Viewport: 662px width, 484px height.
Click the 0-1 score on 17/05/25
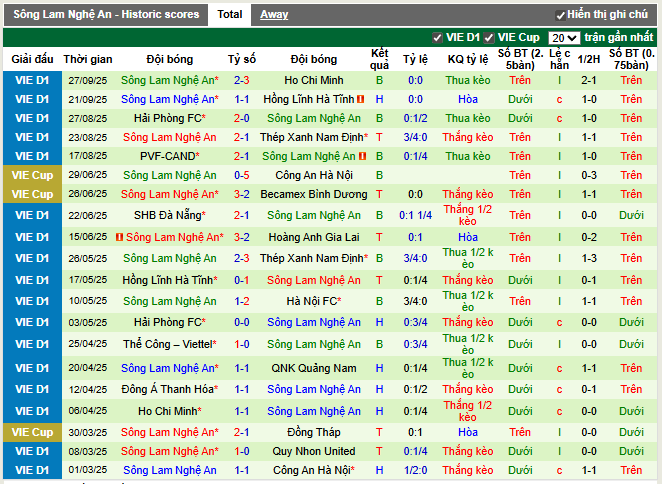241,280
